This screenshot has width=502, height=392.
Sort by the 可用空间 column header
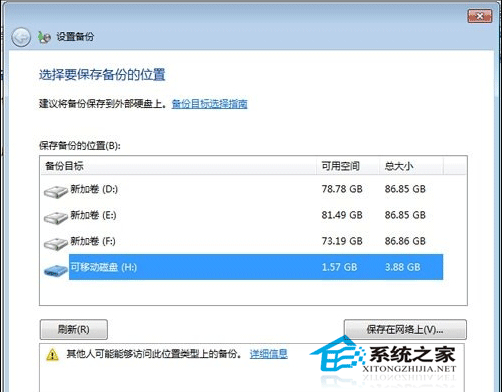pos(348,166)
